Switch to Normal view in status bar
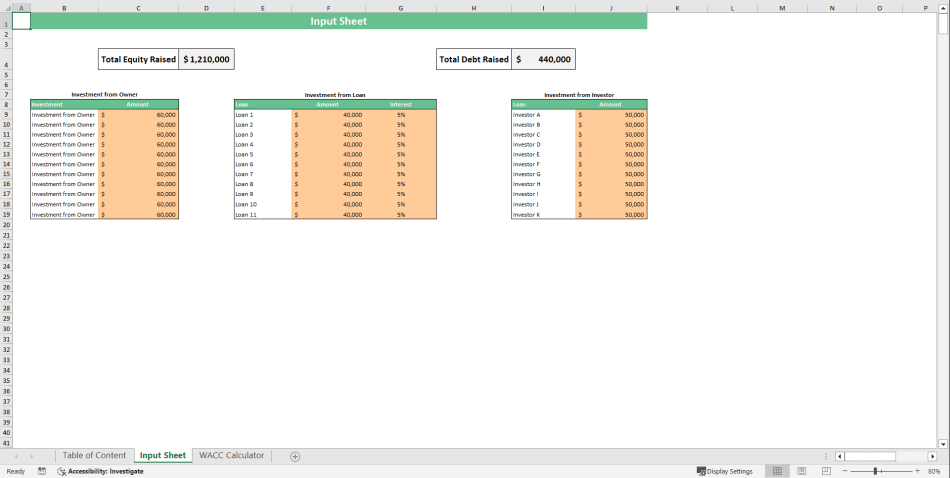 [777, 471]
